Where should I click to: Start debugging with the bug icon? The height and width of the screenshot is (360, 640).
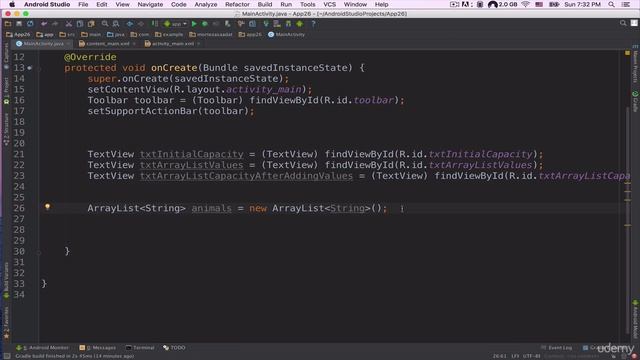(x=205, y=24)
